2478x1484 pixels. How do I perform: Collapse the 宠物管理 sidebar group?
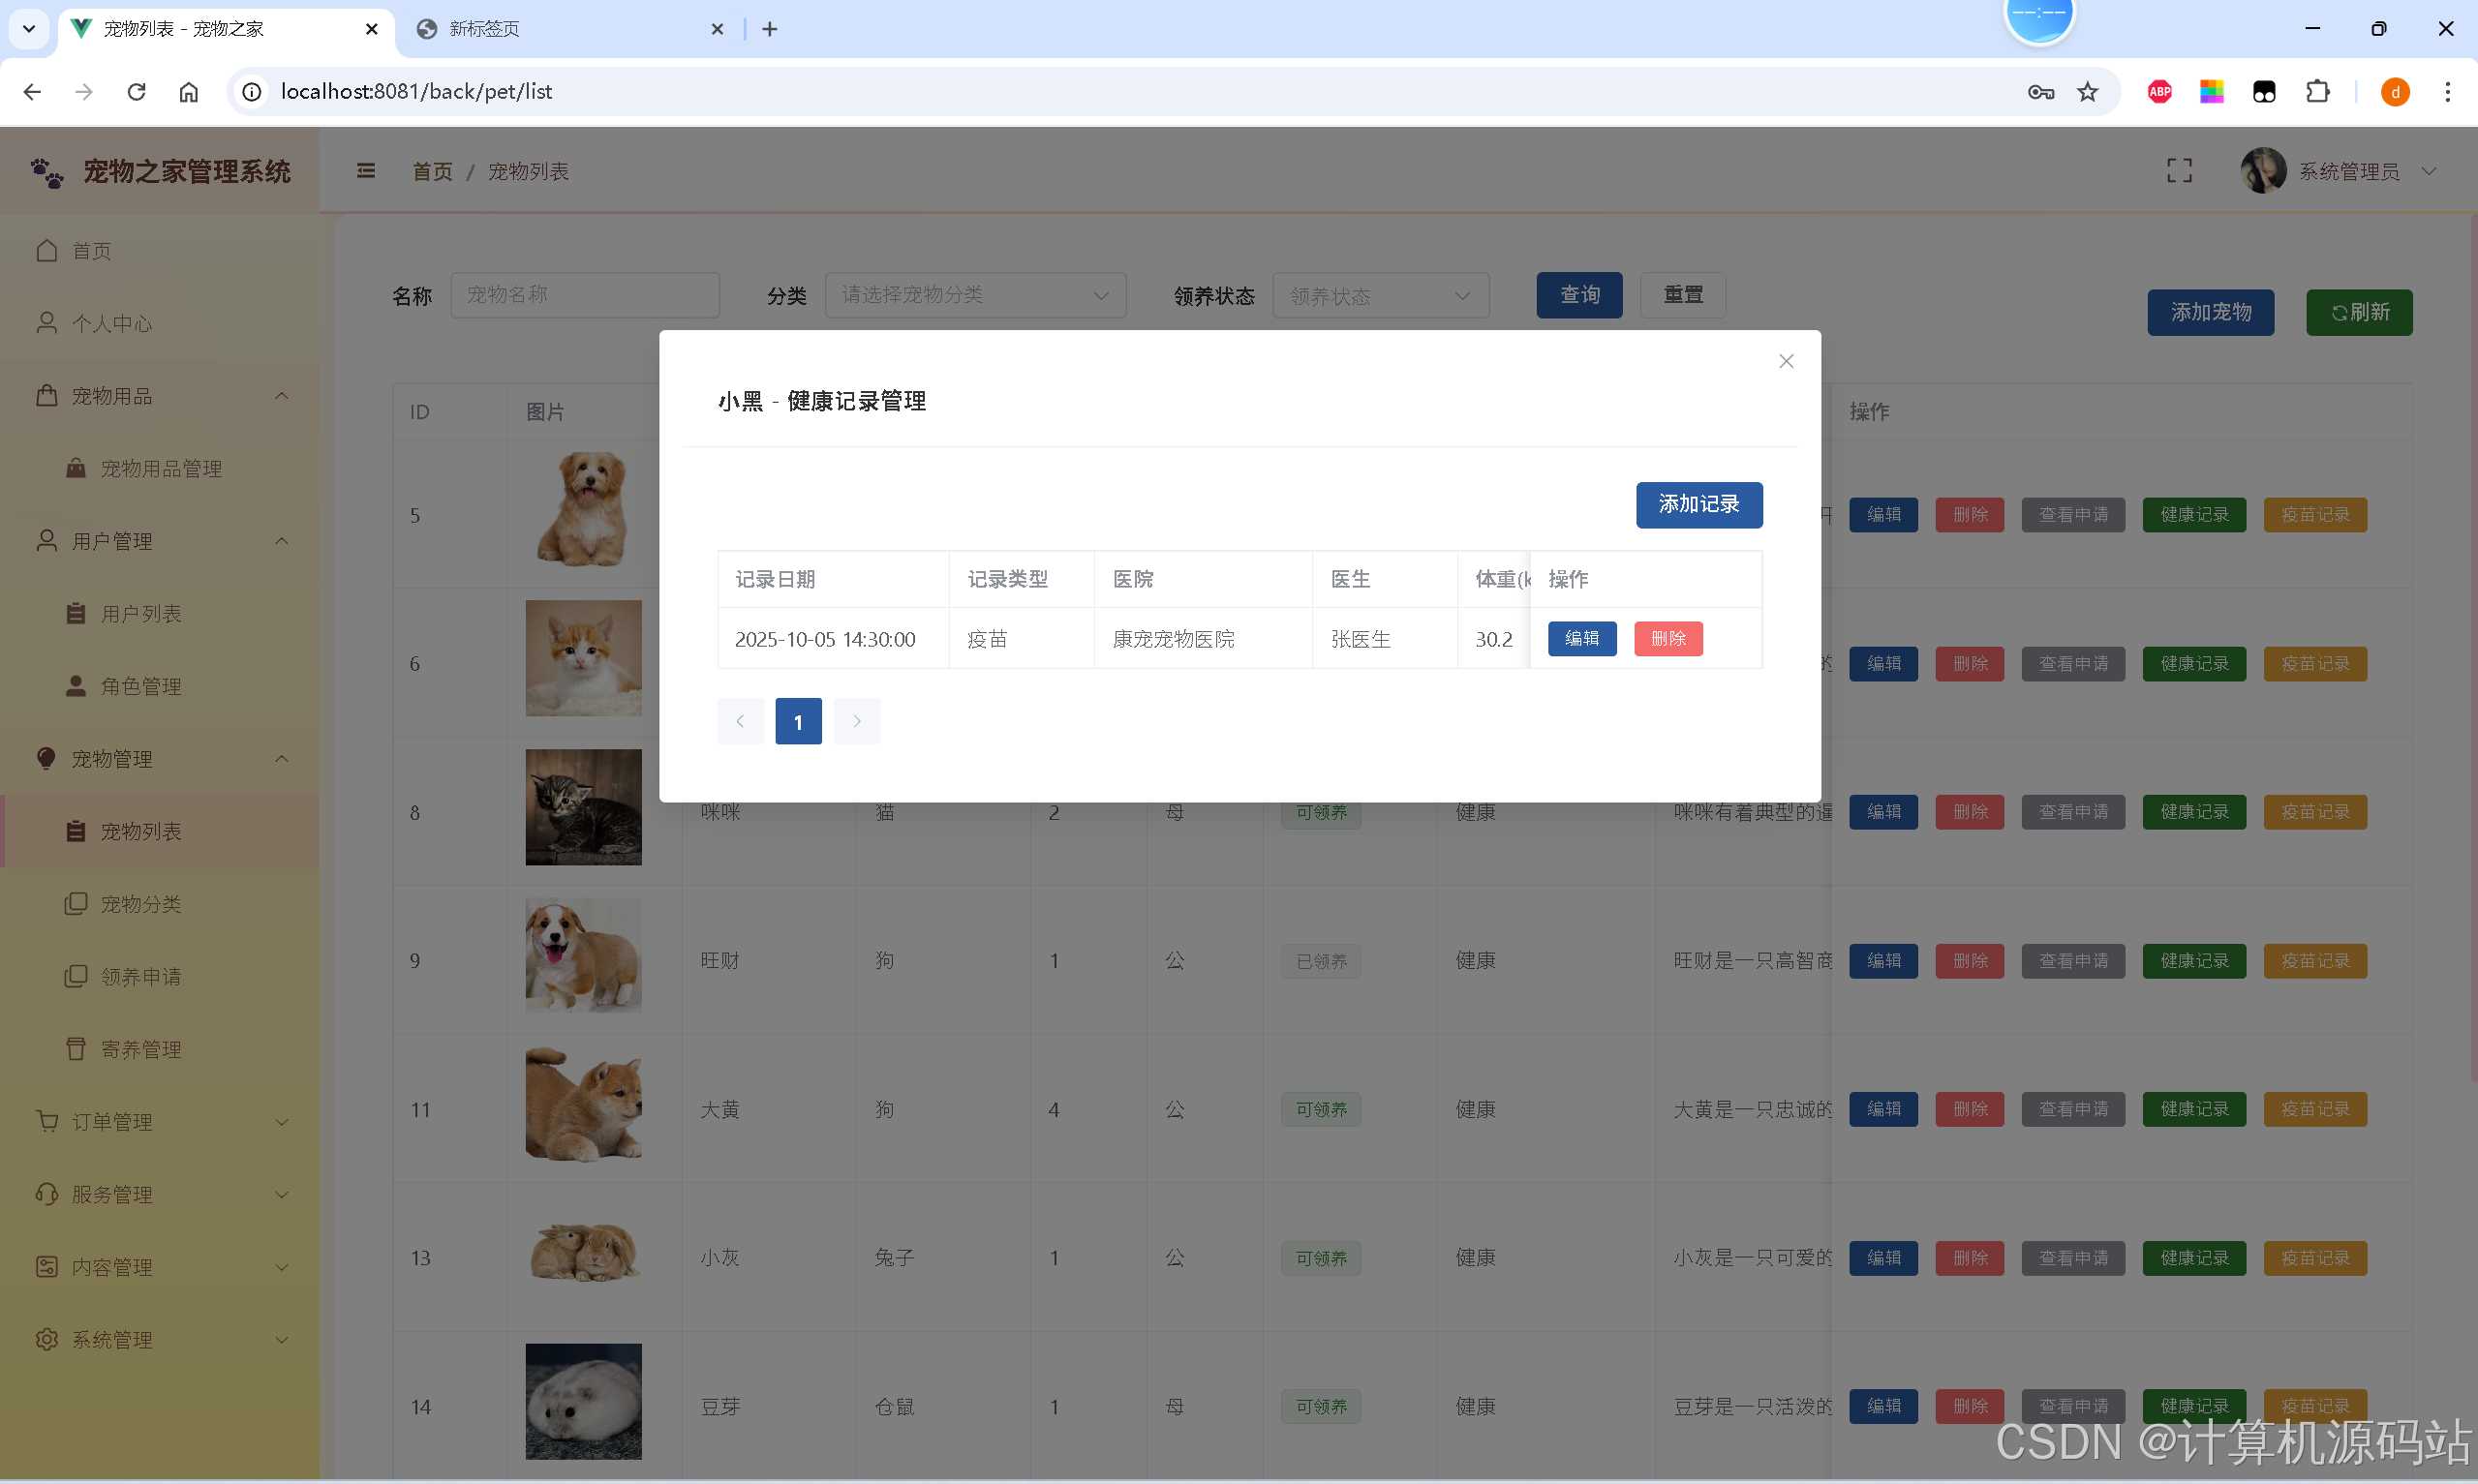click(160, 759)
